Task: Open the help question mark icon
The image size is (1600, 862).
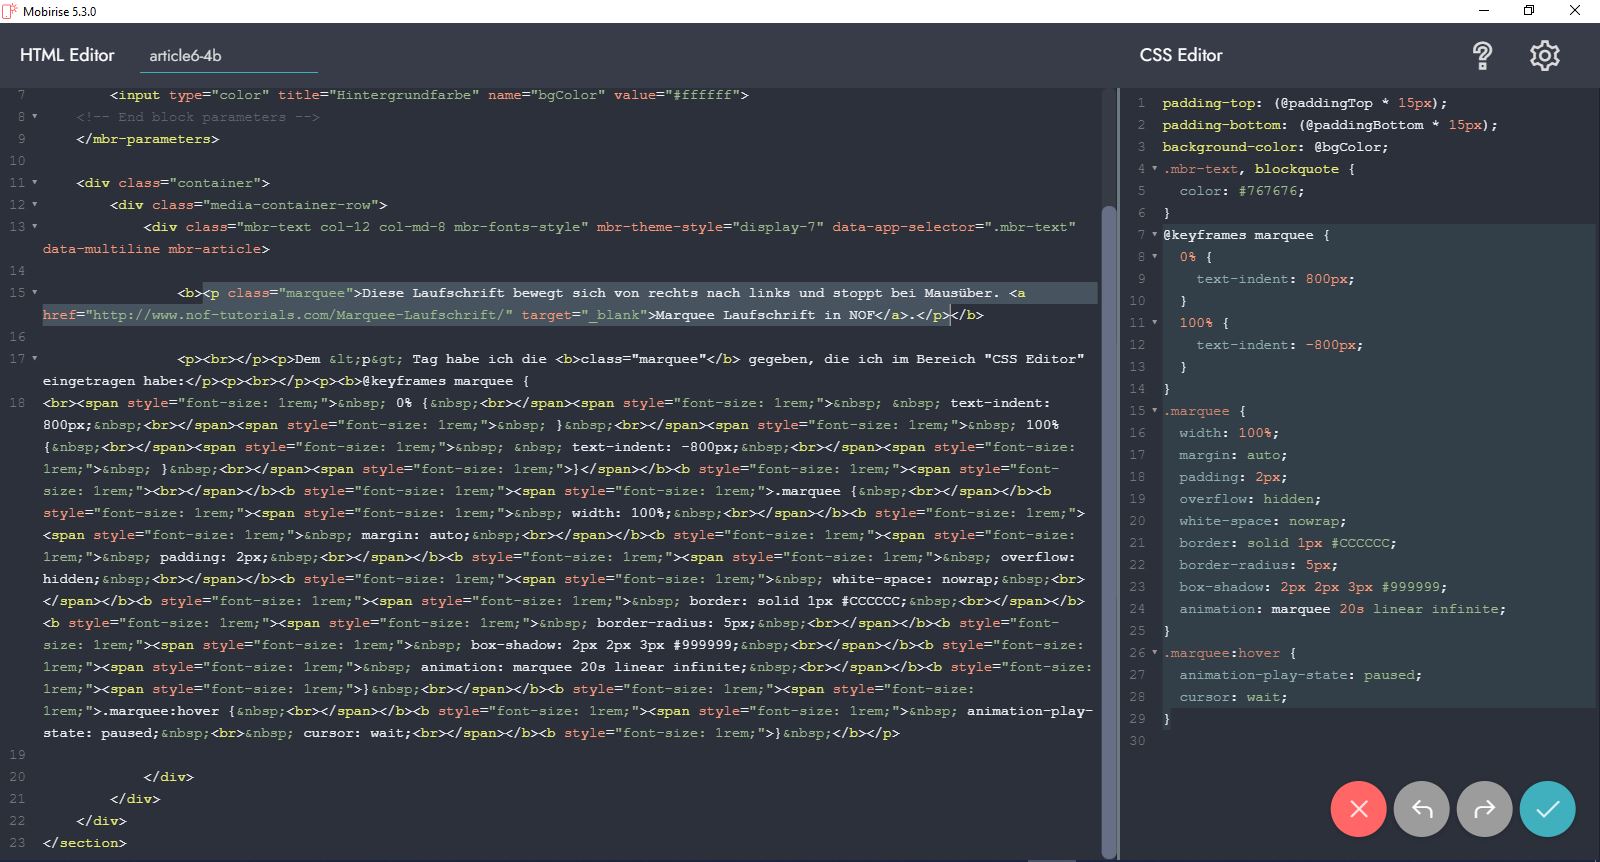Action: pos(1482,56)
